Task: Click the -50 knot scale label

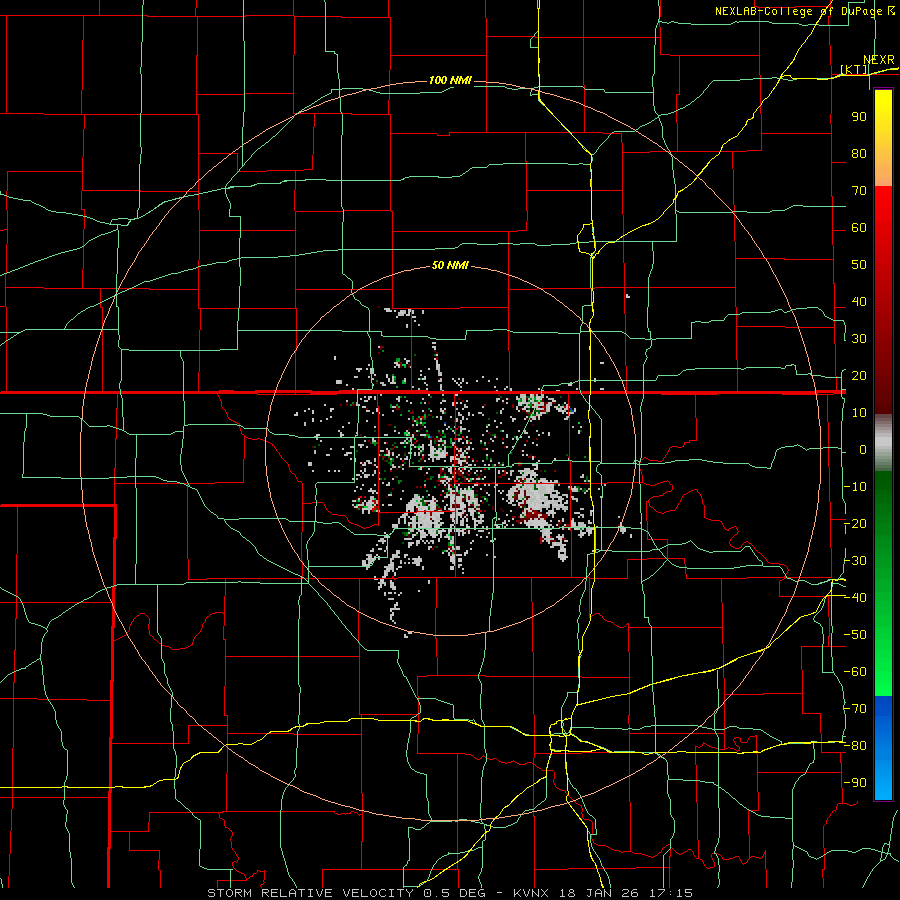Action: 855,635
